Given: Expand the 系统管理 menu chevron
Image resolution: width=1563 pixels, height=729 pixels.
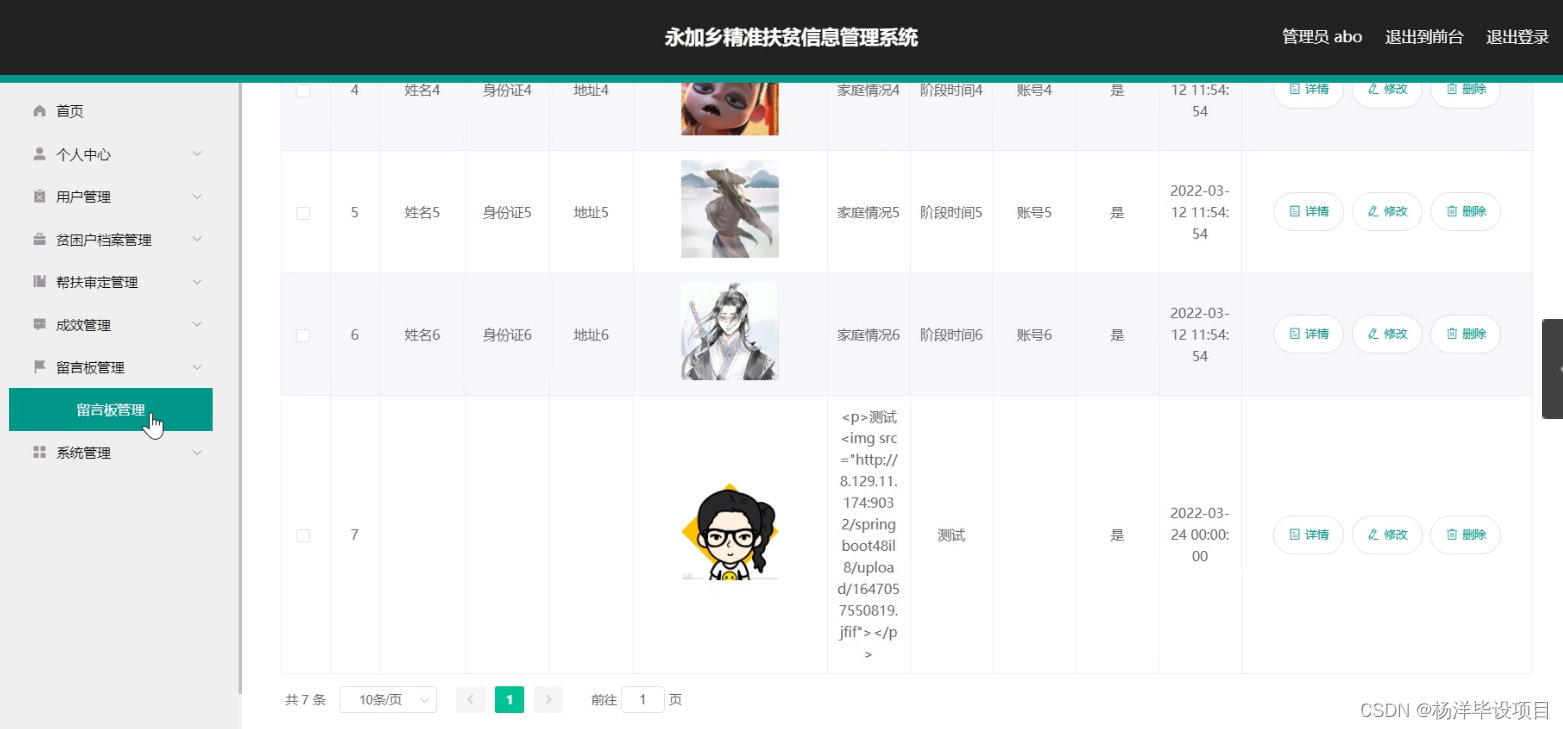Looking at the screenshot, I should coord(197,453).
